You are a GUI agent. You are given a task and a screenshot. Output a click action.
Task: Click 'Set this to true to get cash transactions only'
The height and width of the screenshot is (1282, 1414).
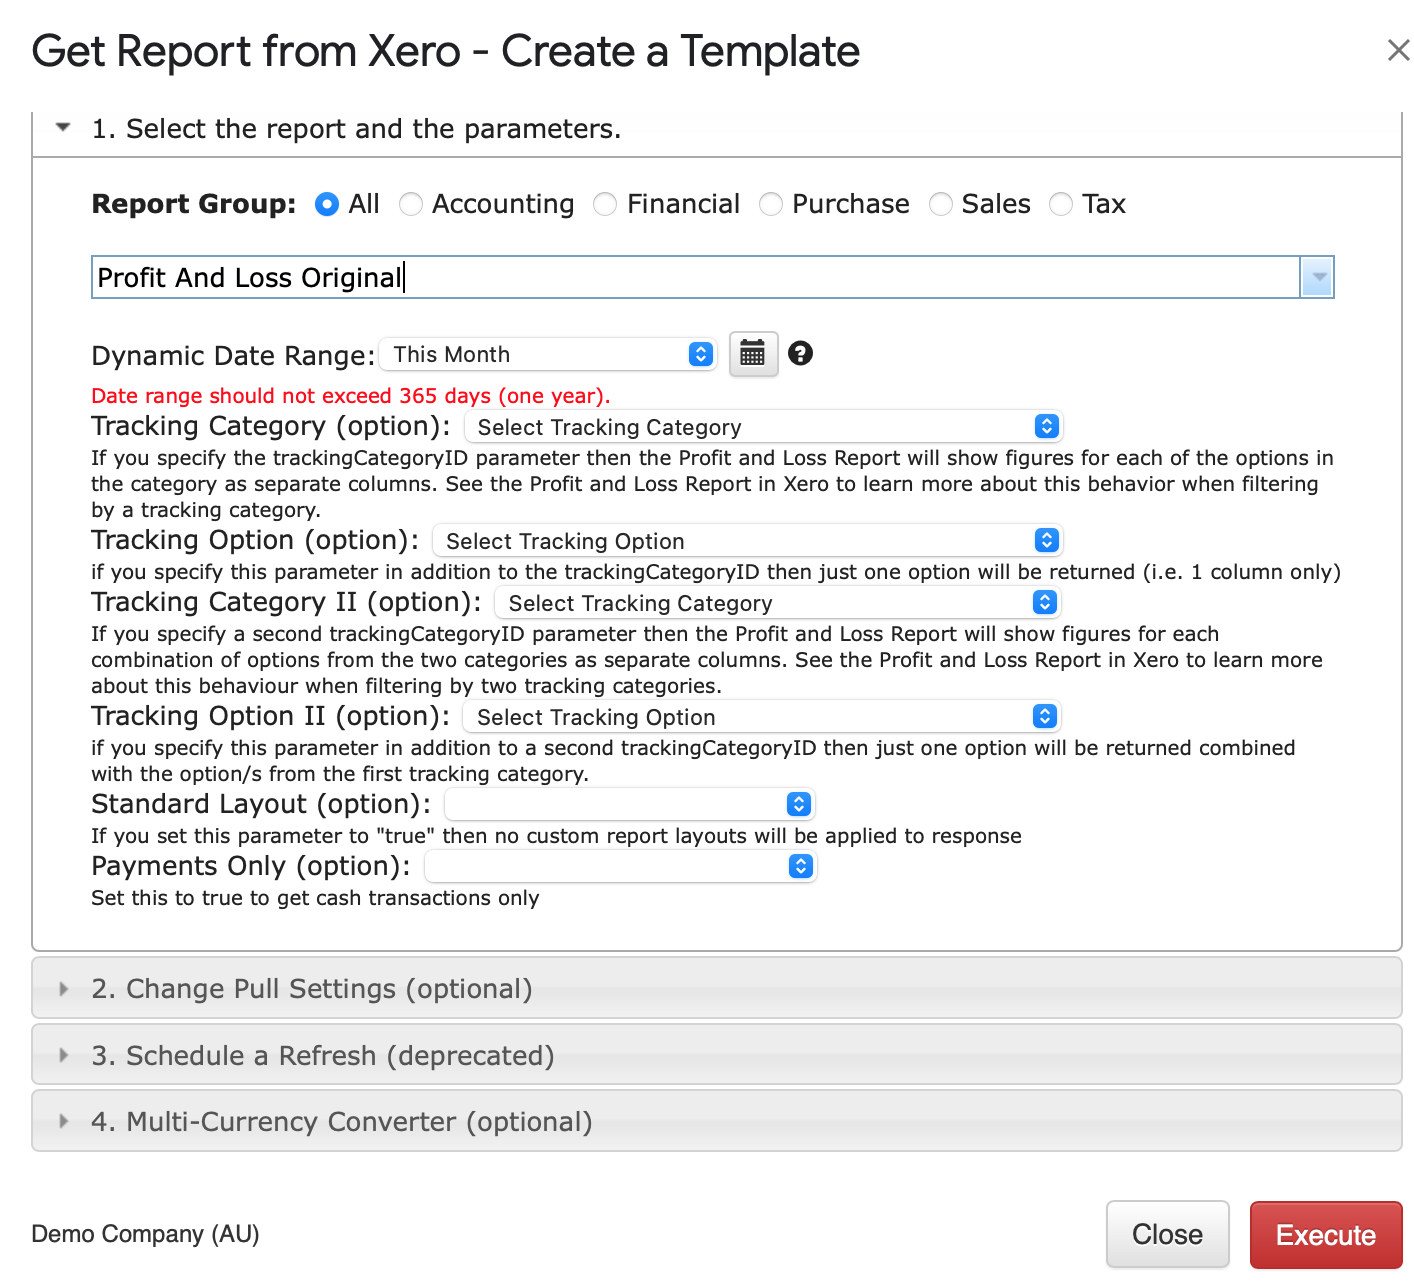[x=315, y=898]
